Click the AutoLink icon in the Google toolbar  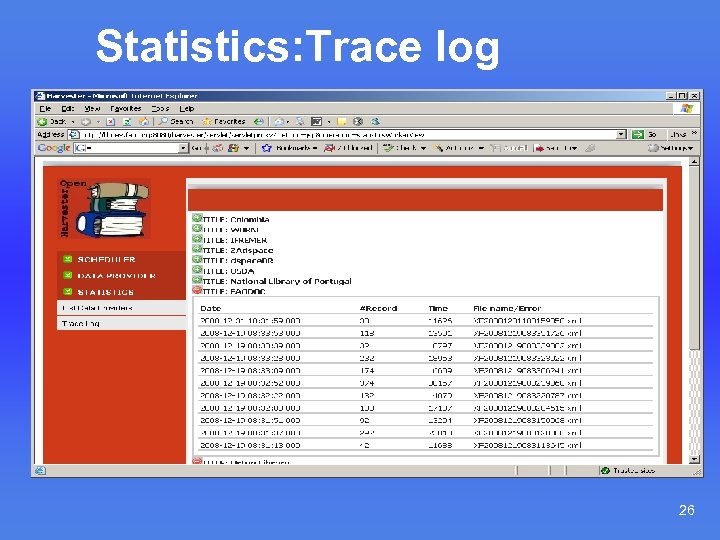point(438,148)
